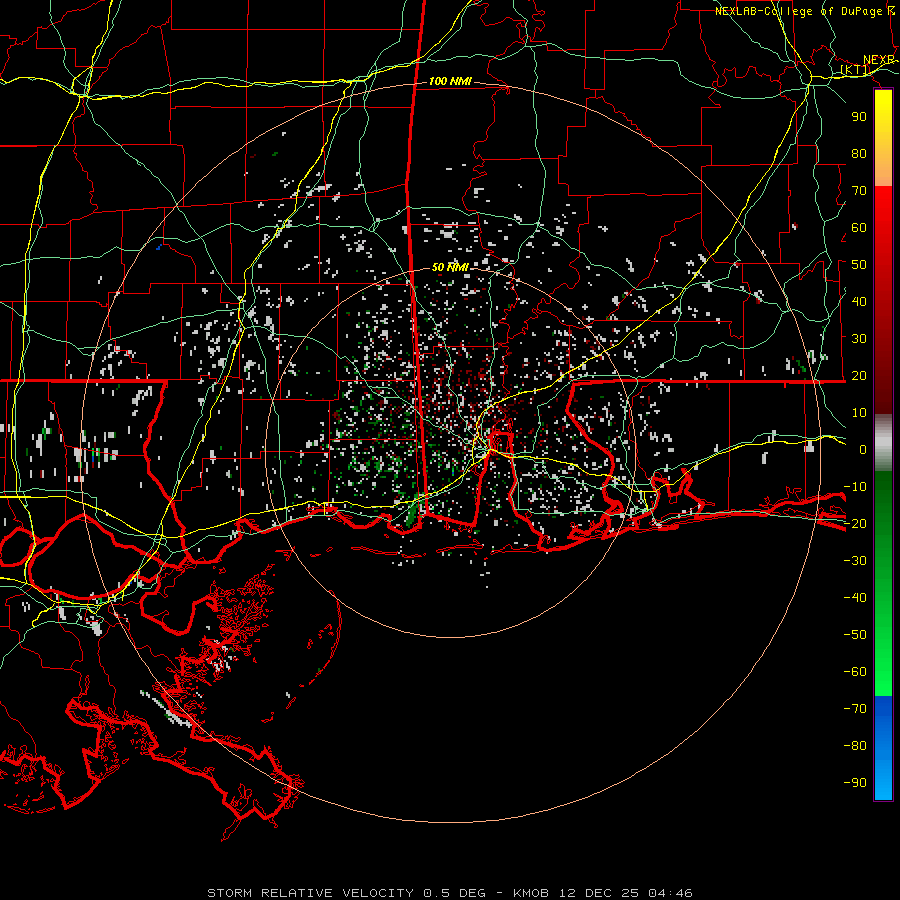Click the positive "20" scale label
Screen dimensions: 900x900
click(859, 376)
